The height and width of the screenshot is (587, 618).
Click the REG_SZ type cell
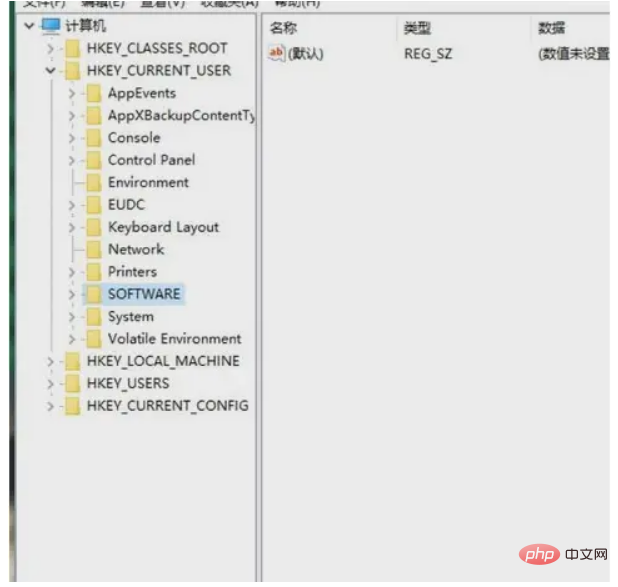pos(428,54)
